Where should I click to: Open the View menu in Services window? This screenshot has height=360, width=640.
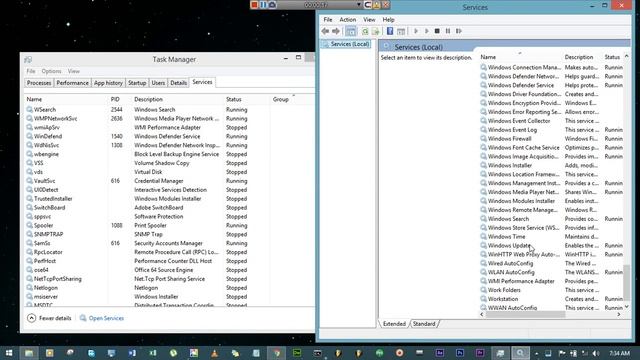click(369, 20)
